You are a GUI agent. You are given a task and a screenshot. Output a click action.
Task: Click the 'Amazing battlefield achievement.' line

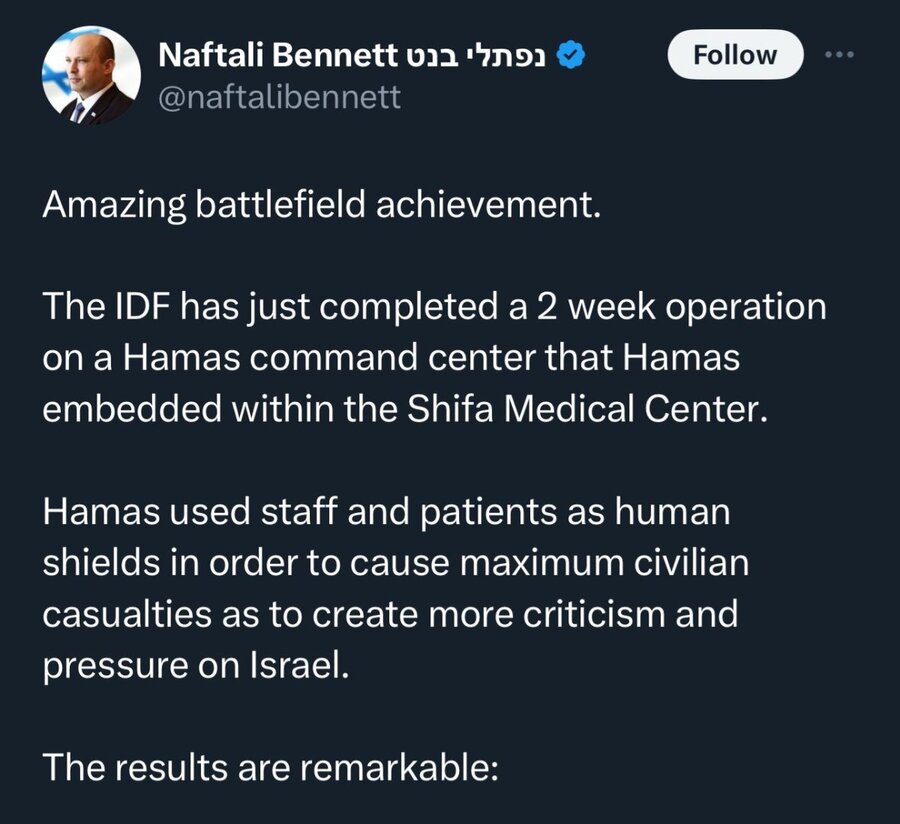pyautogui.click(x=321, y=204)
